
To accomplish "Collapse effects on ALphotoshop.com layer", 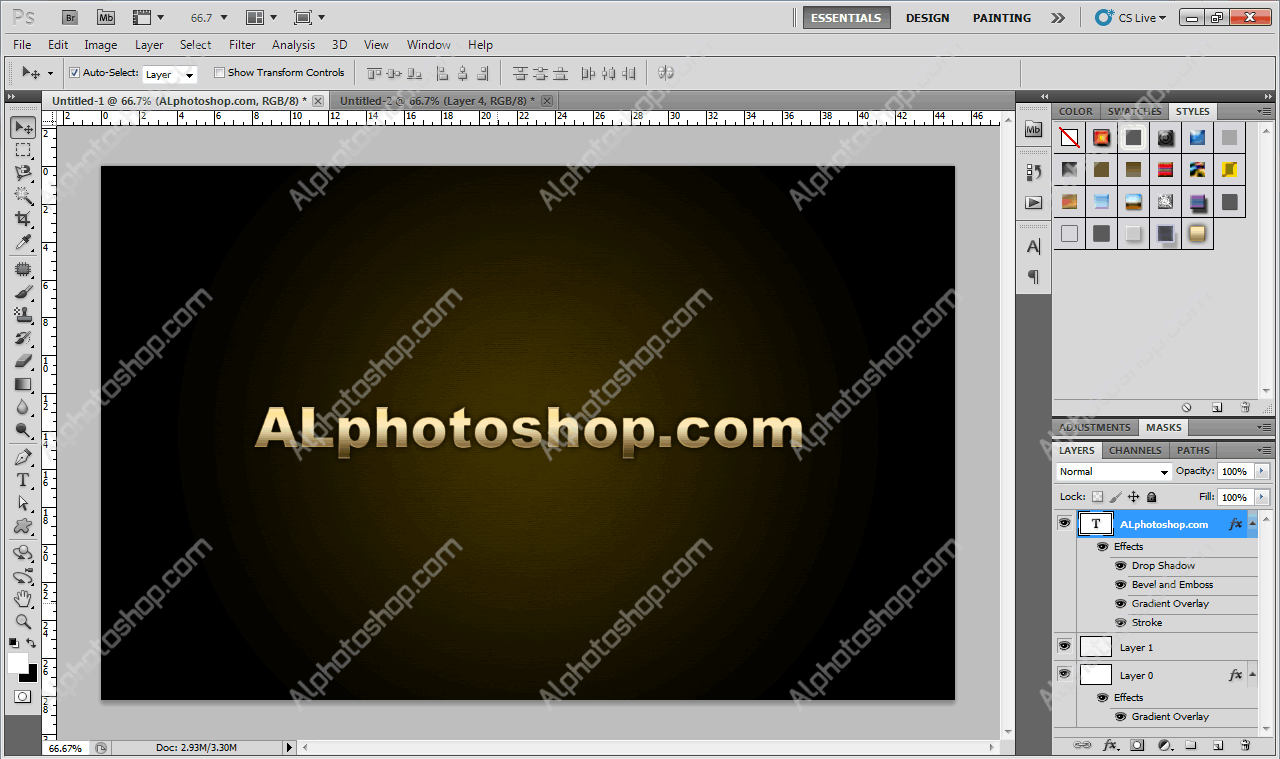I will [x=1253, y=523].
